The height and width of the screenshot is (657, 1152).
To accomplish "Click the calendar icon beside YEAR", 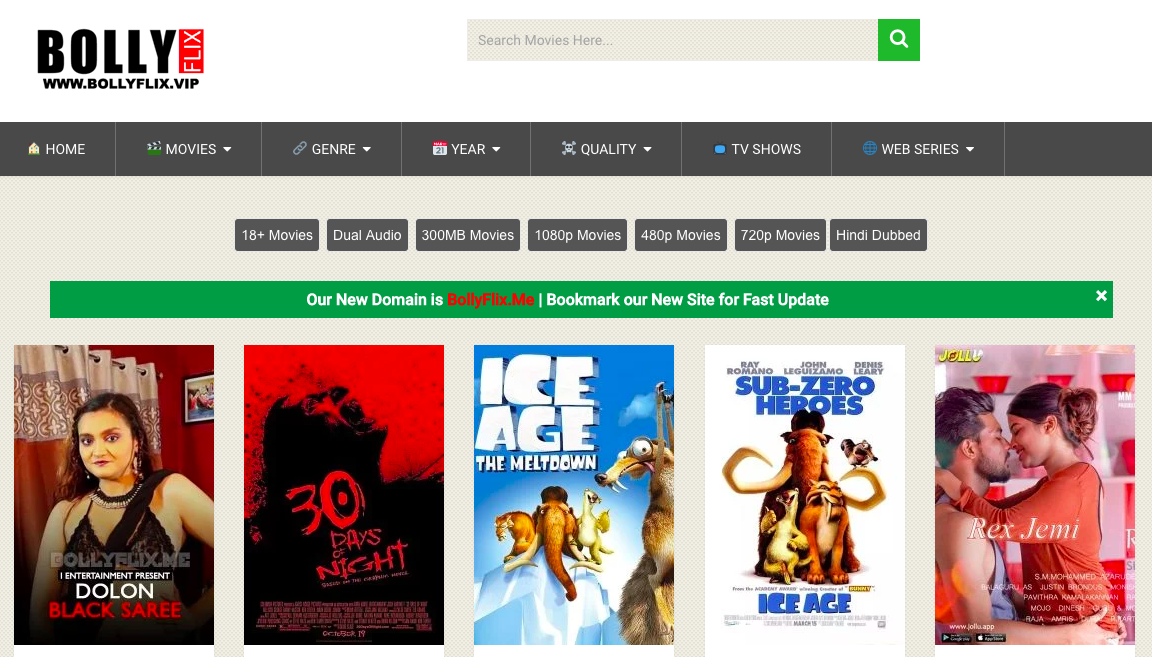I will point(439,149).
